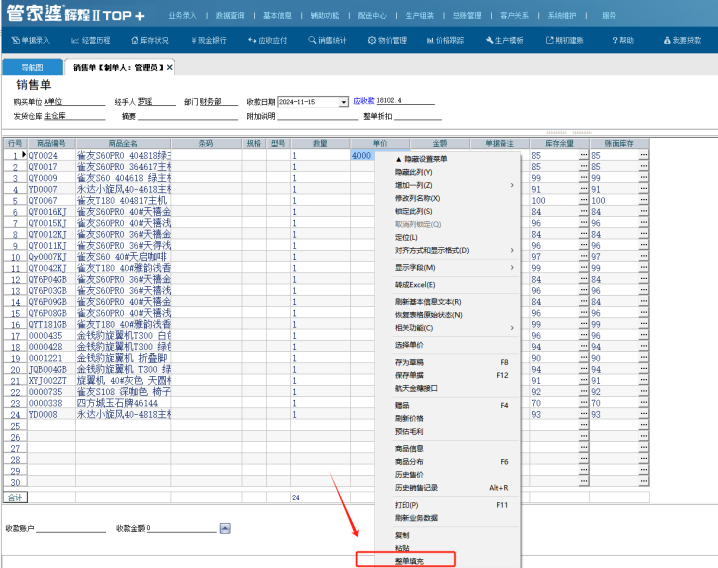Image resolution: width=718 pixels, height=568 pixels.
Task: Click 账面库存 ellipsis in row 24 (93)
Action: click(644, 414)
